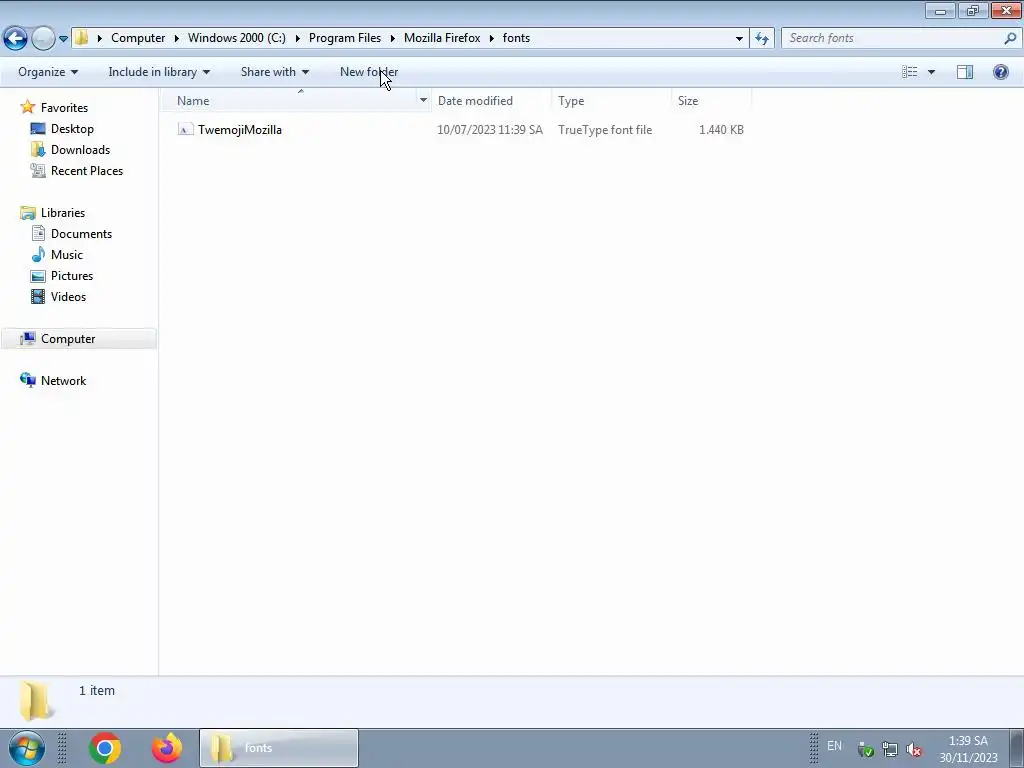Image resolution: width=1024 pixels, height=768 pixels.
Task: Open the recent locations history dropdown
Action: 63,39
